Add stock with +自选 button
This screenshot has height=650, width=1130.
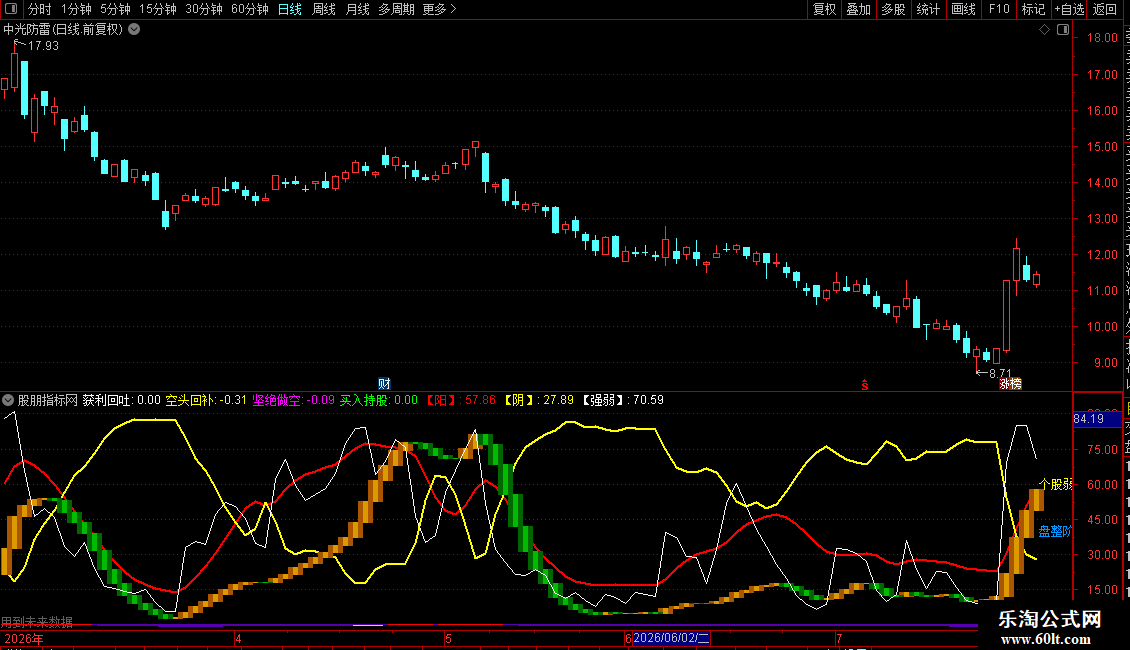(x=1069, y=9)
